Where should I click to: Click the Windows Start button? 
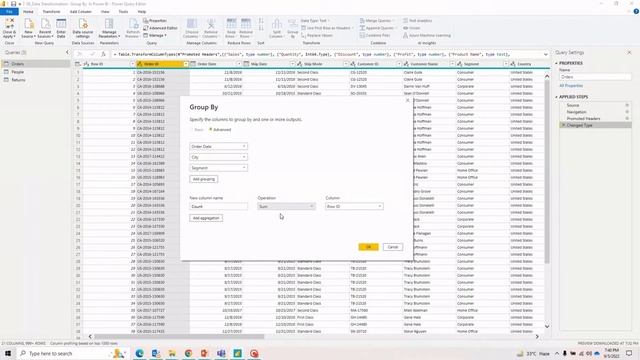click(x=8, y=353)
